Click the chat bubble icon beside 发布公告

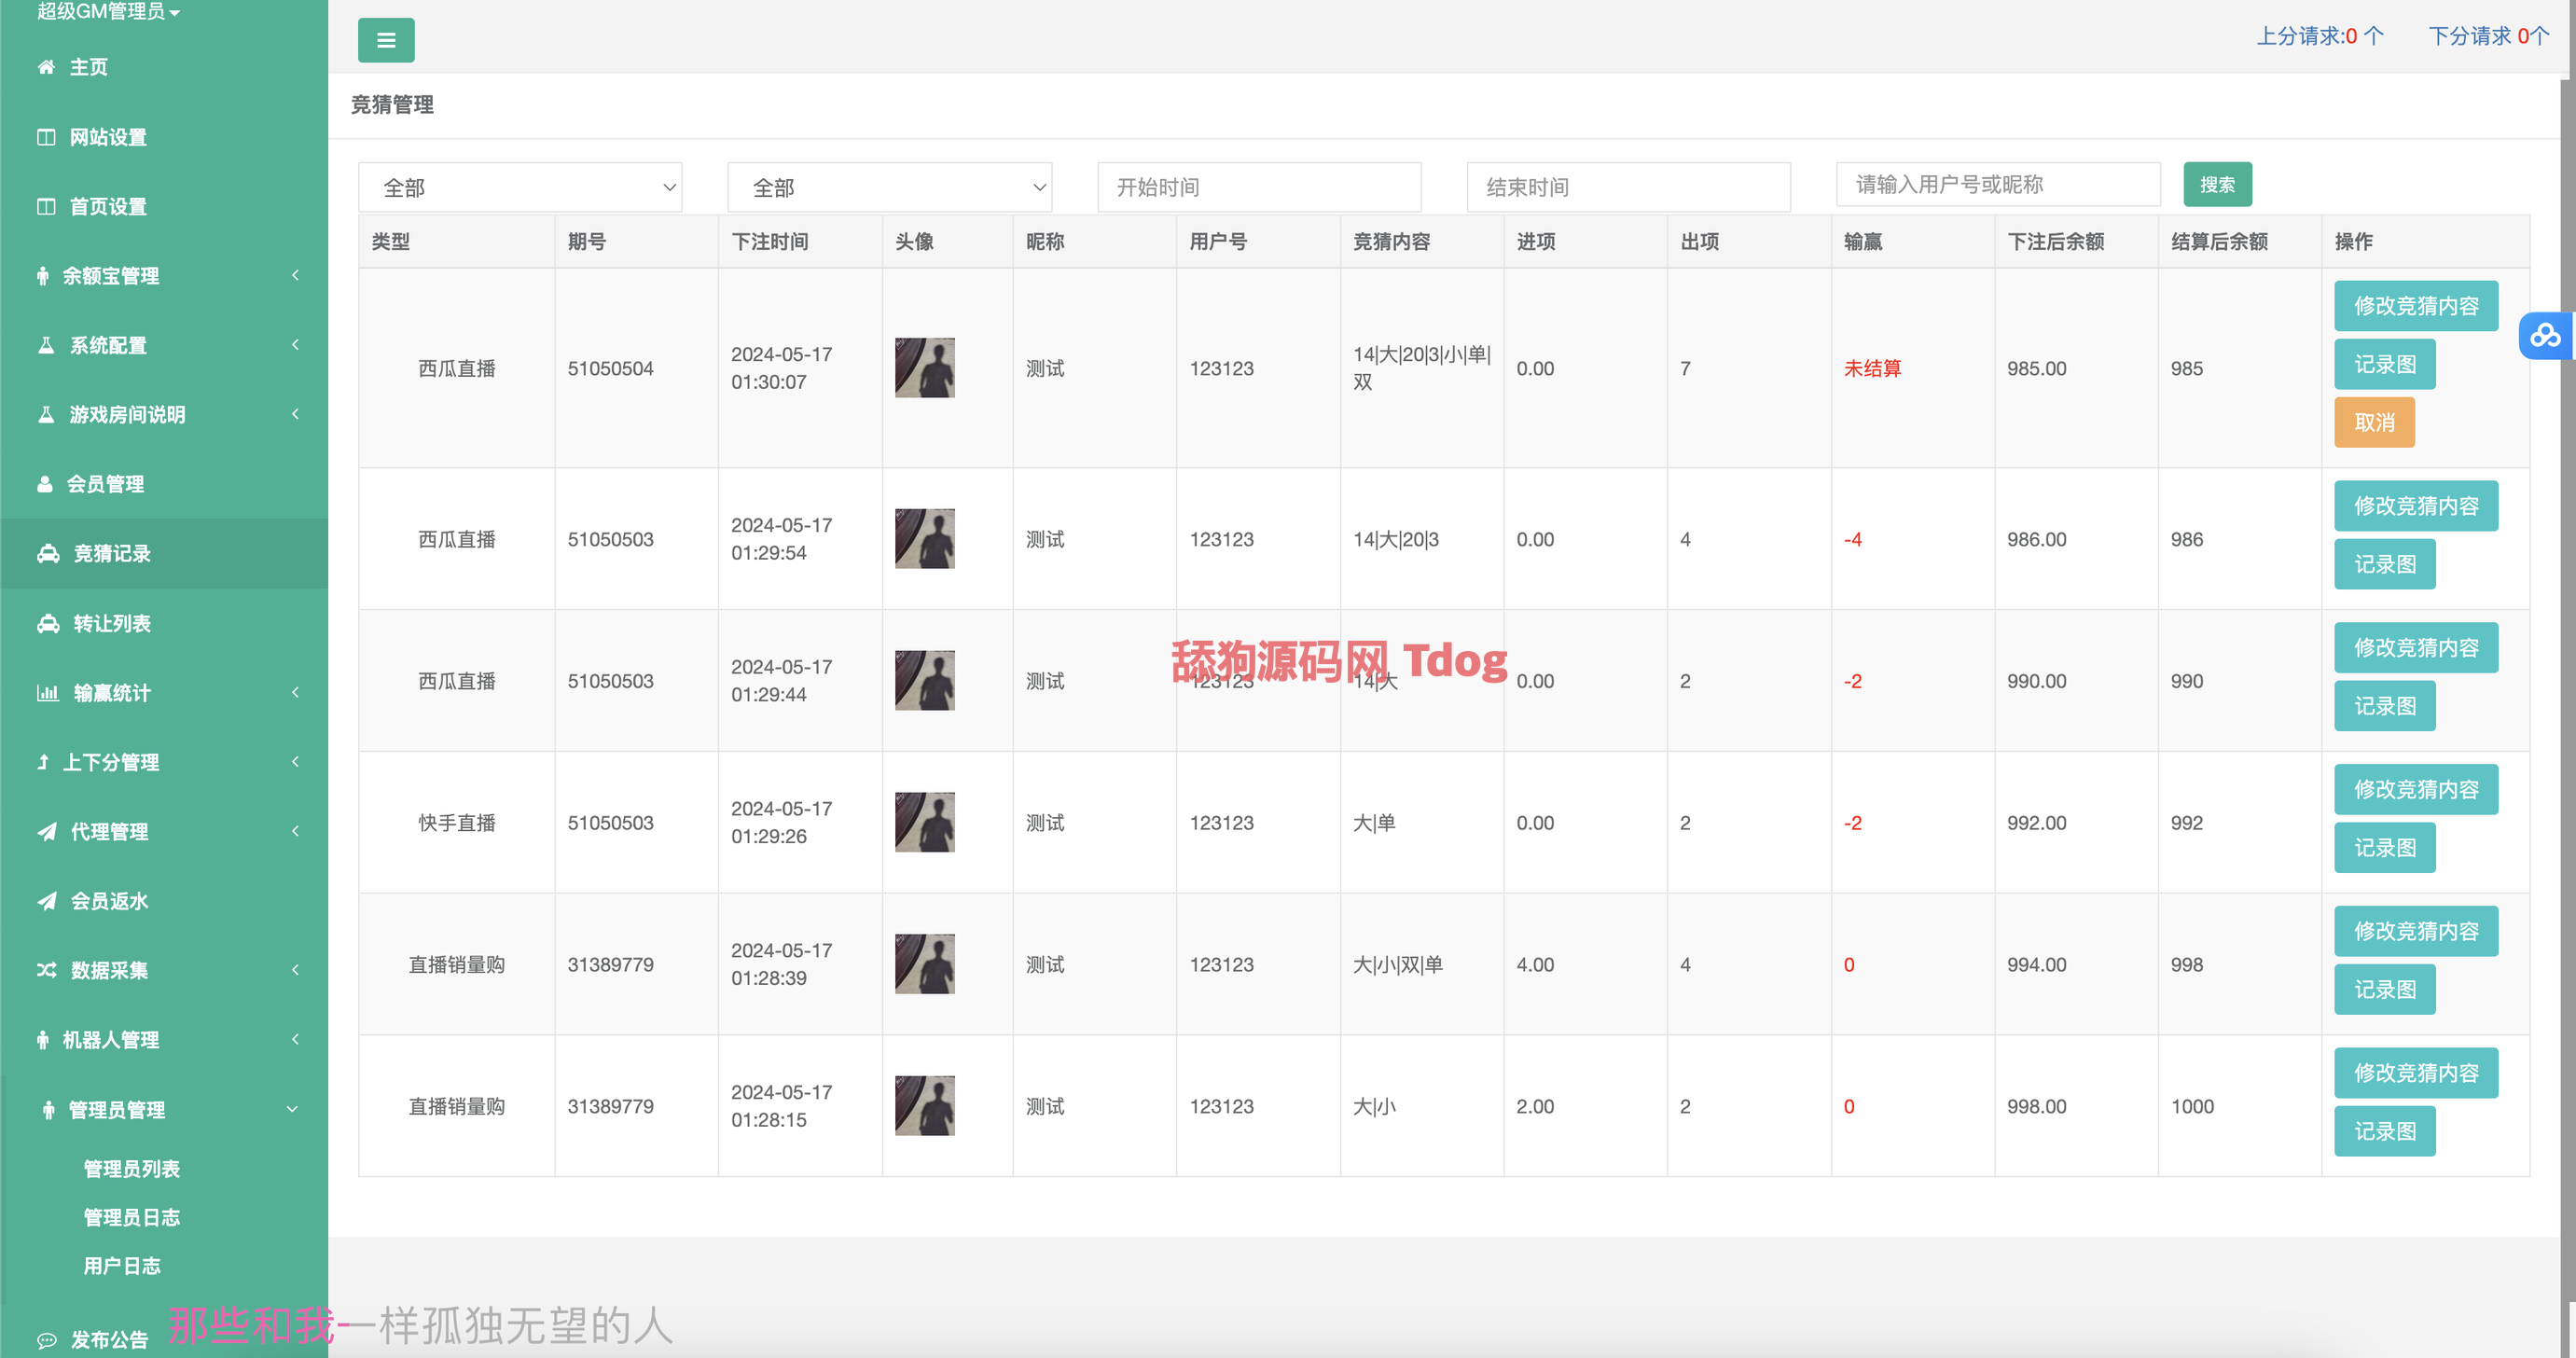47,1340
